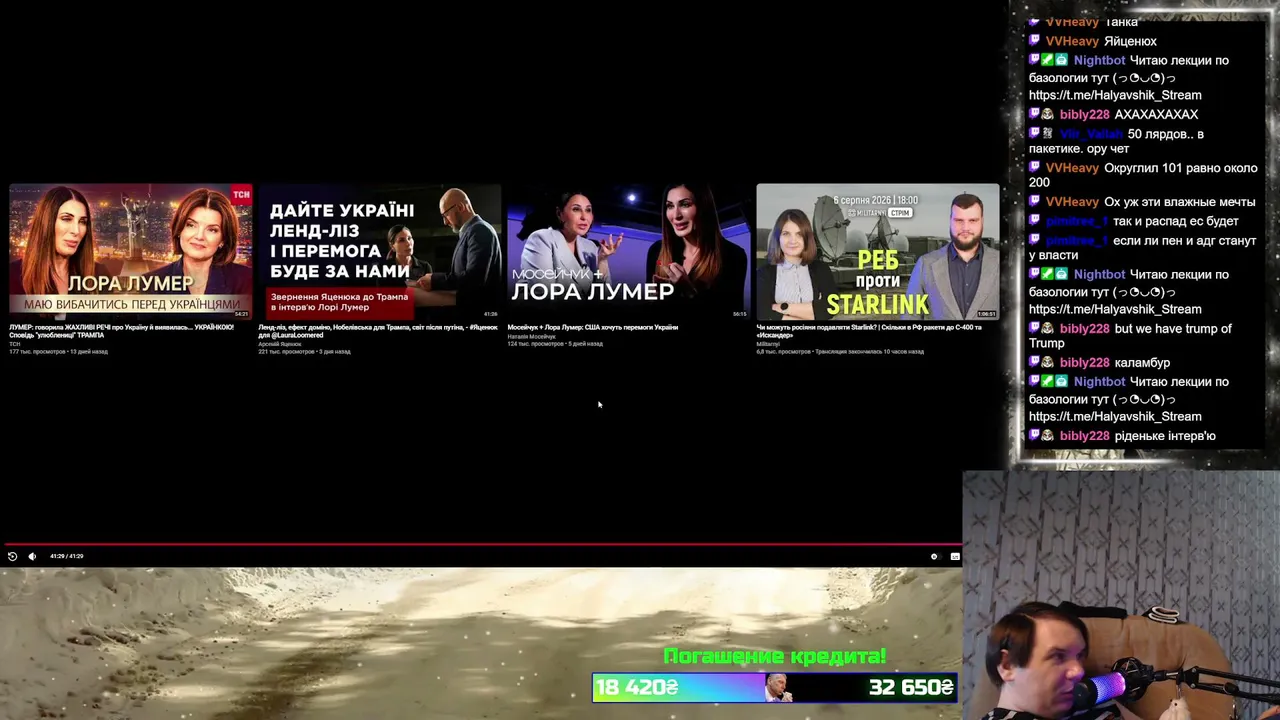This screenshot has width=1280, height=720.
Task: Click bibly228 on 'but we have trump' message
Action: click(x=1084, y=328)
